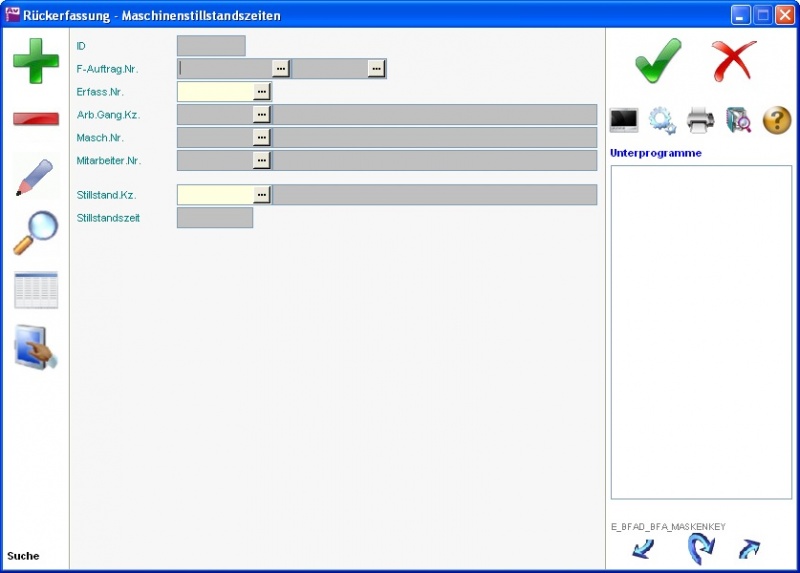Viewport: 800px width, 573px height.
Task: Click the red minus delete record icon
Action: coord(35,119)
